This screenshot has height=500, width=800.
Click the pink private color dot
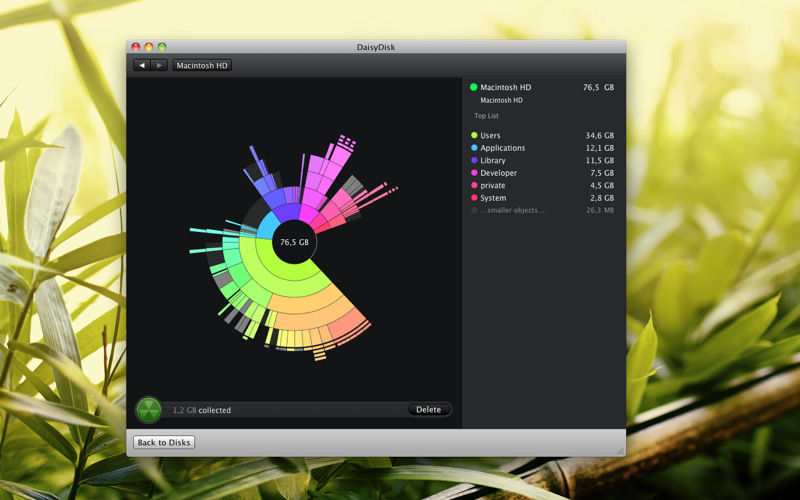tap(474, 185)
